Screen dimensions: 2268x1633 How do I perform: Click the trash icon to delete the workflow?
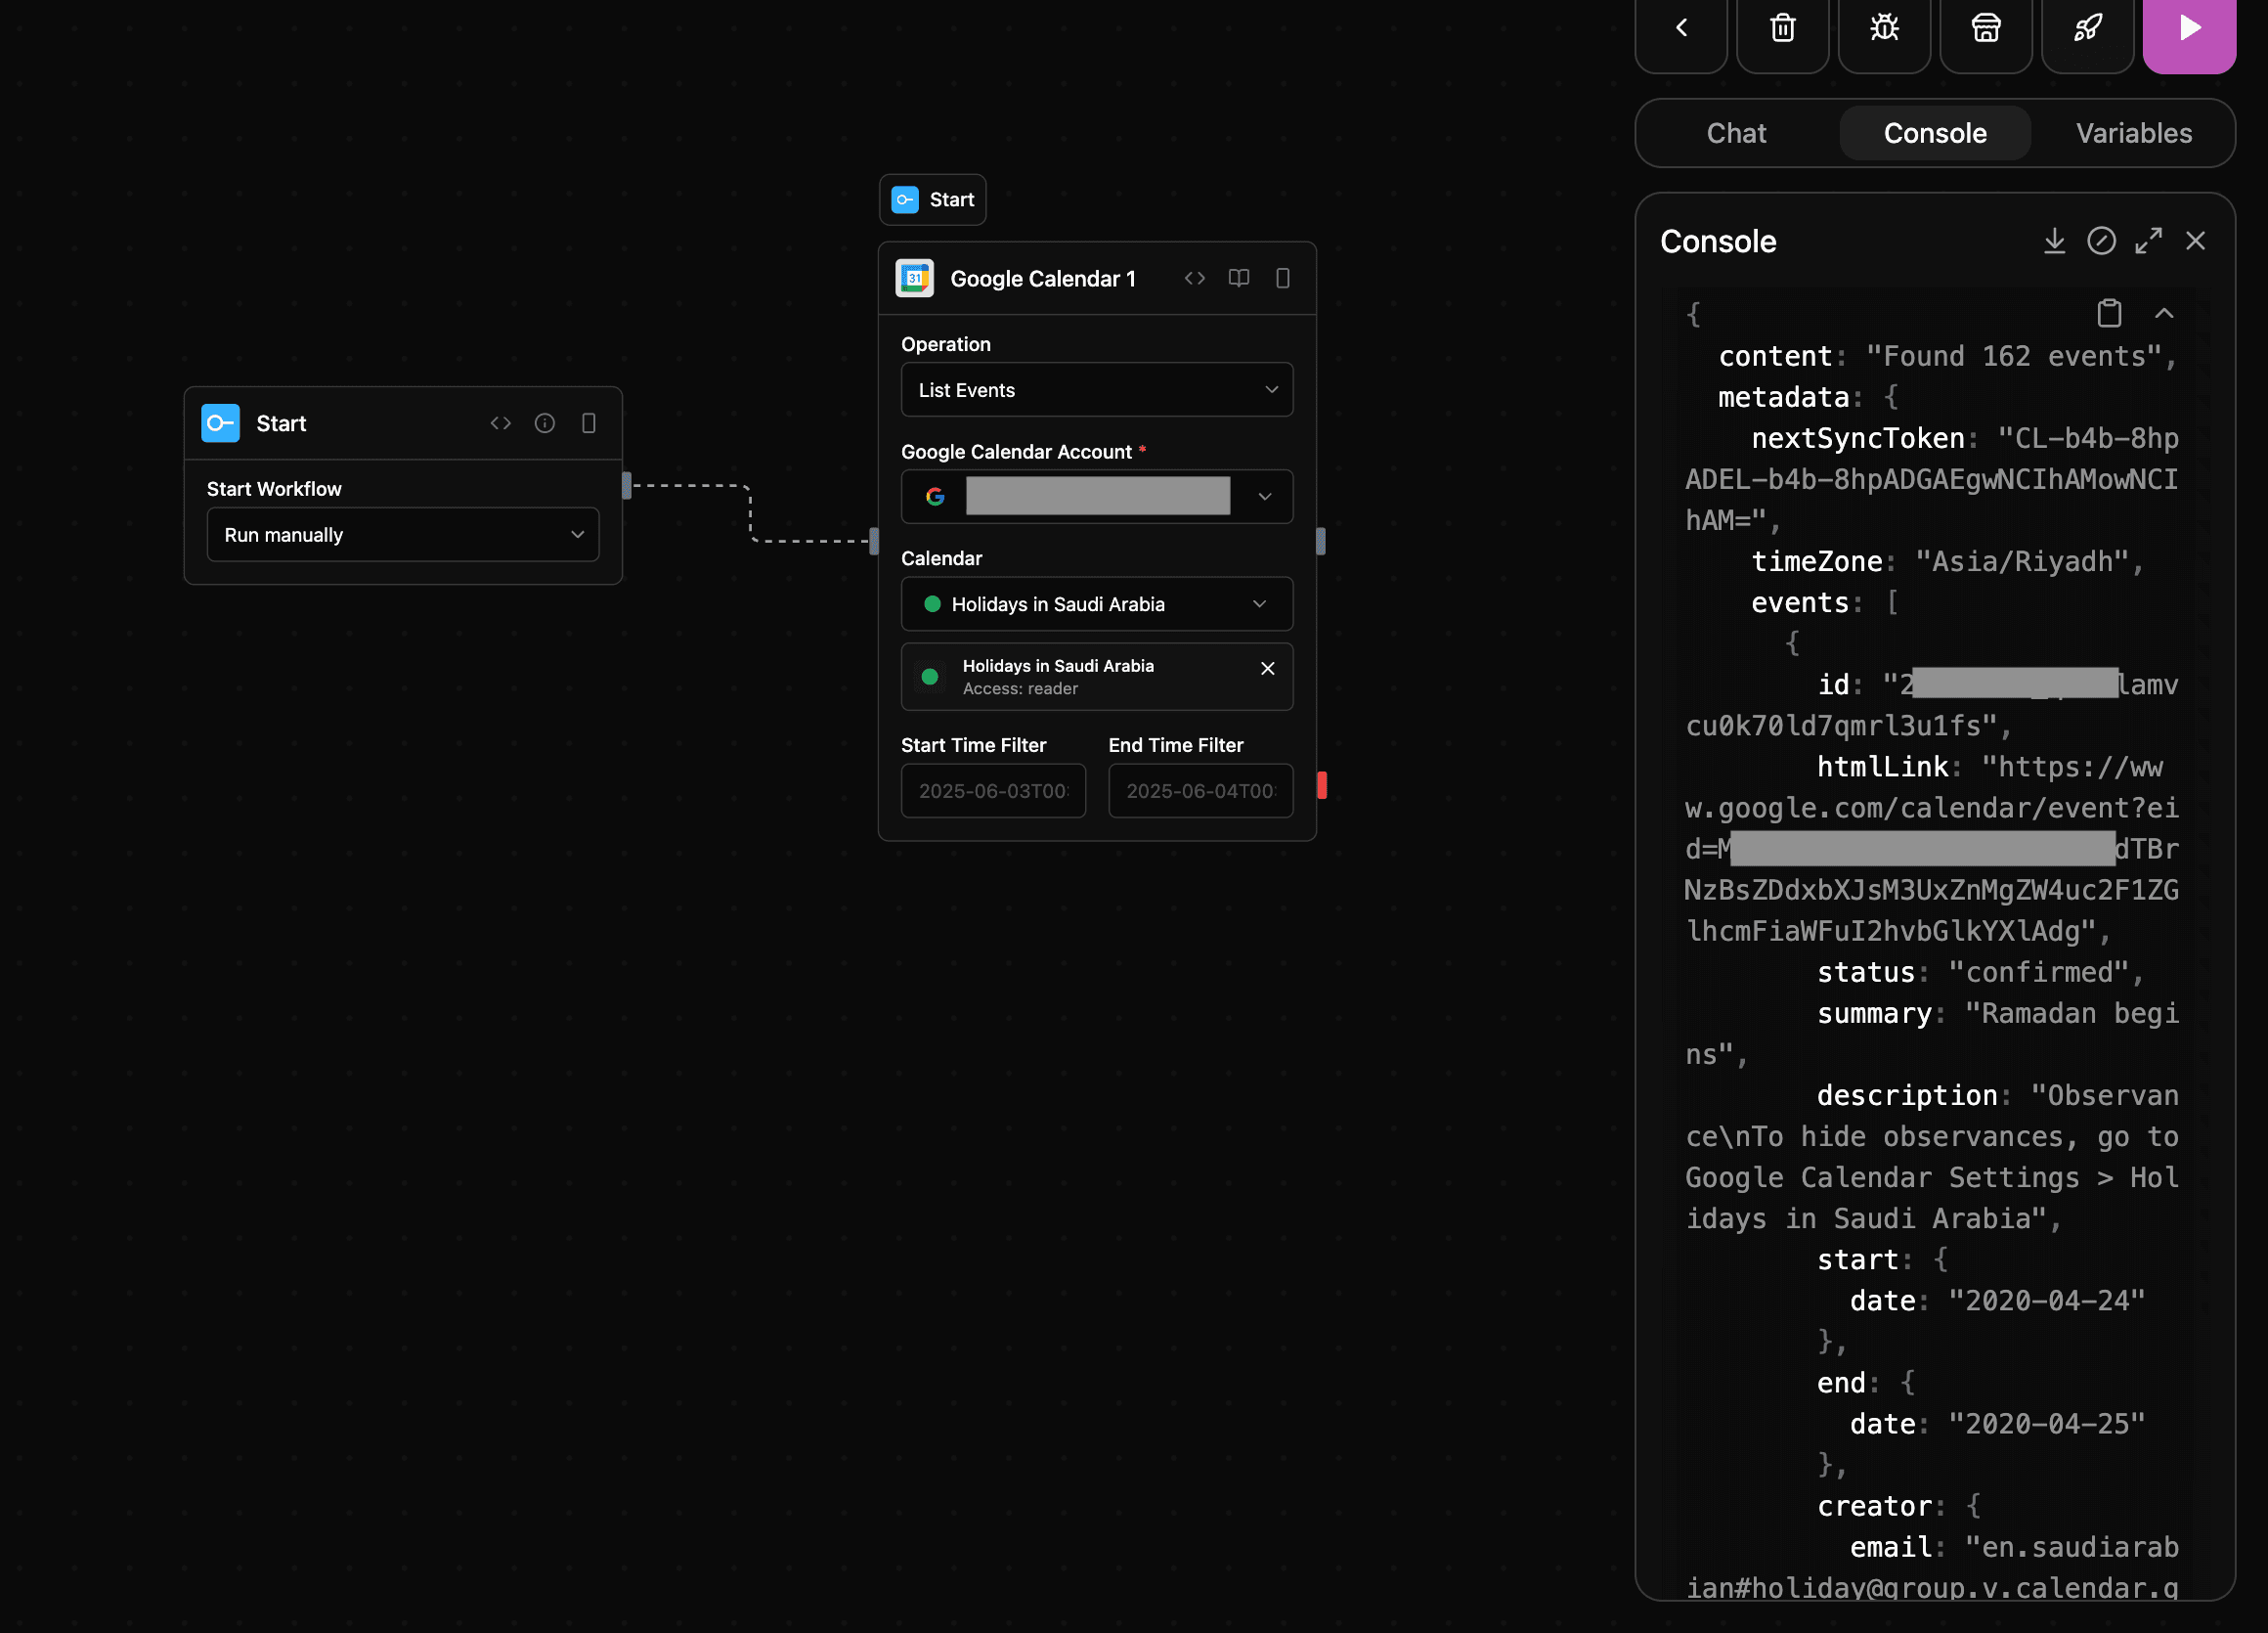[x=1782, y=28]
